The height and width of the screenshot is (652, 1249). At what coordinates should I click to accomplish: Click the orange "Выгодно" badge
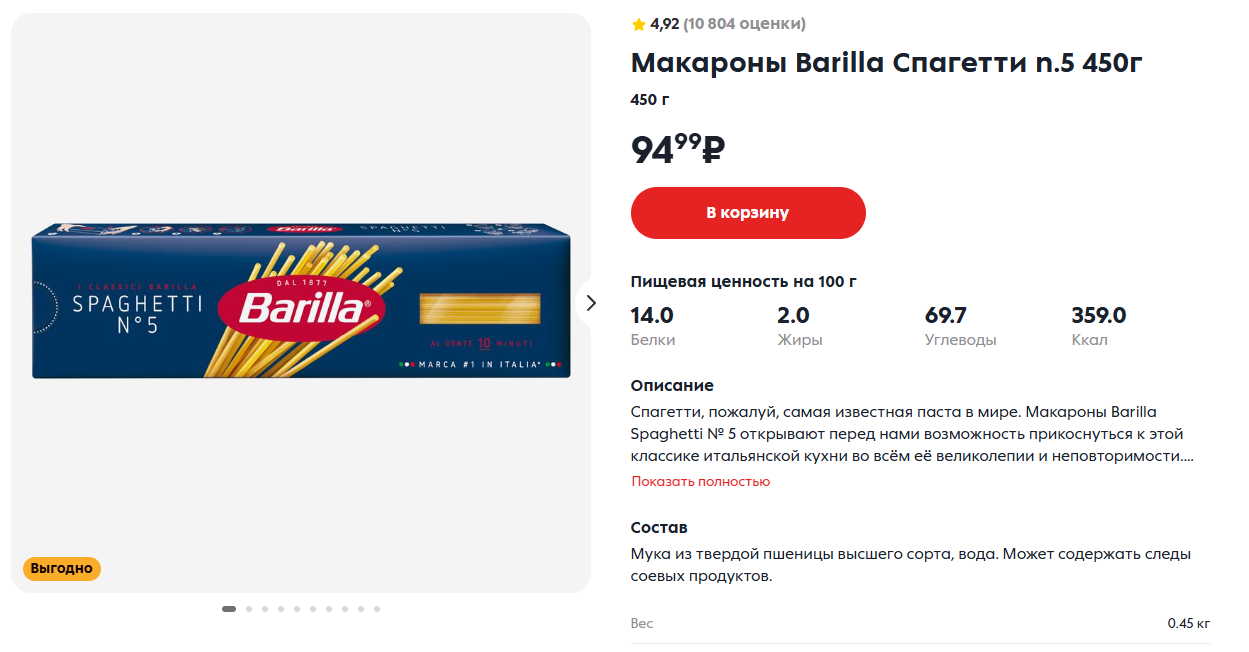(x=62, y=569)
